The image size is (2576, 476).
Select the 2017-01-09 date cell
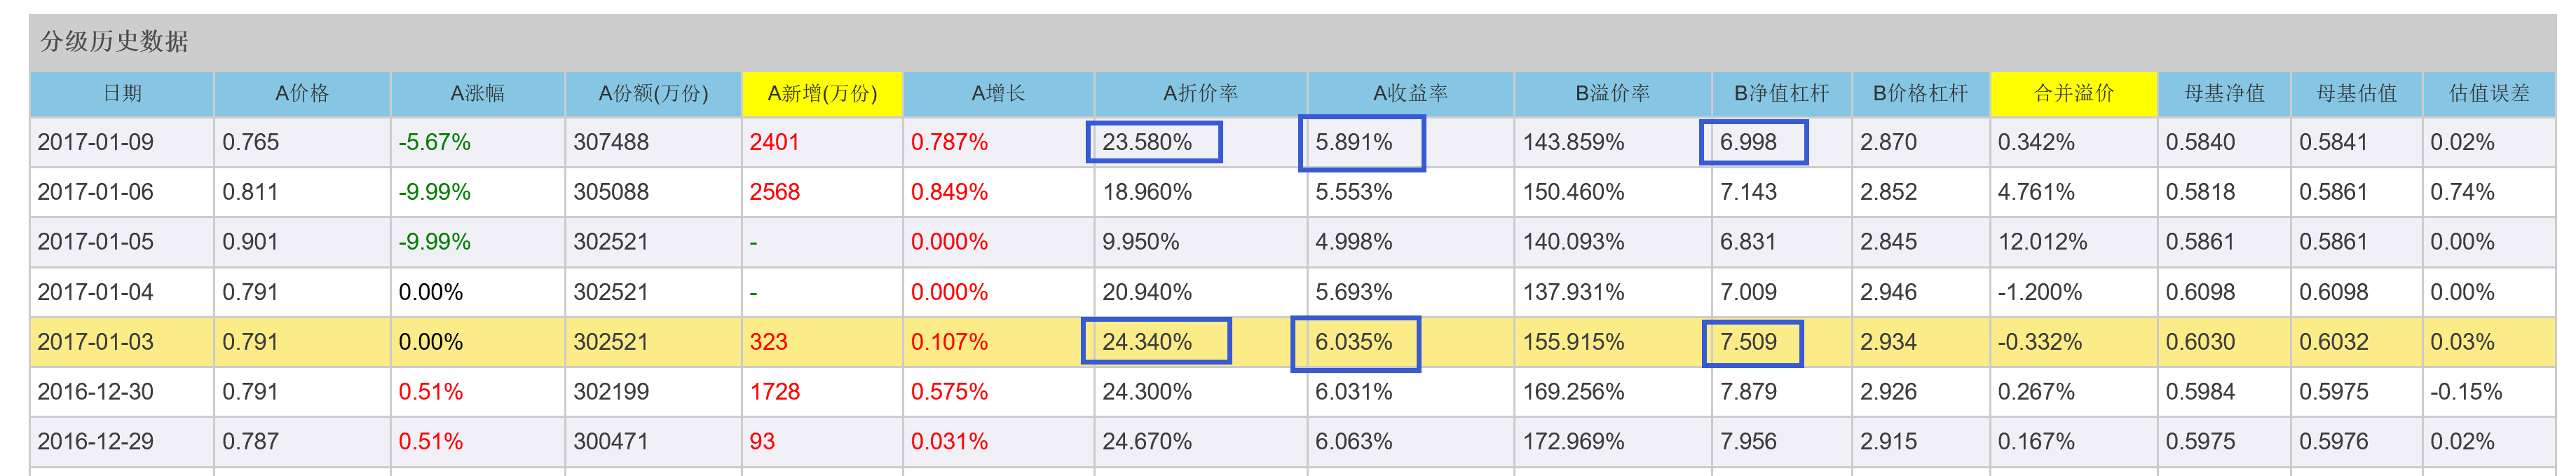[x=96, y=142]
